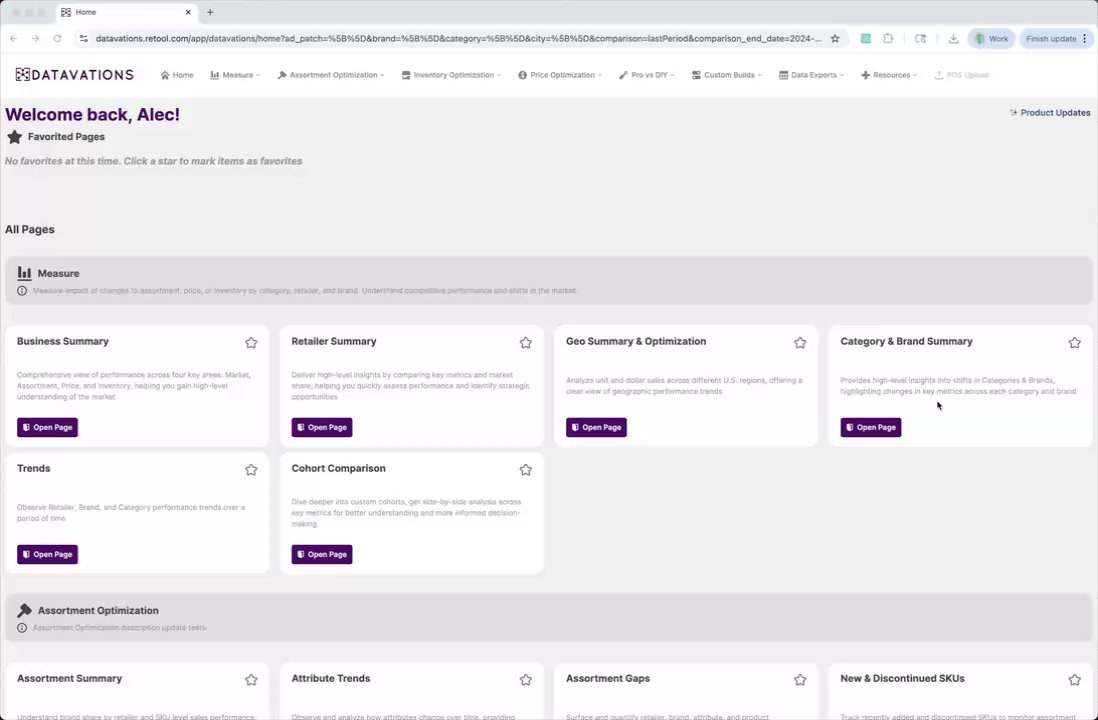Expand the Pro vs DIY menu
Viewport: 1098px width, 720px height.
click(647, 75)
